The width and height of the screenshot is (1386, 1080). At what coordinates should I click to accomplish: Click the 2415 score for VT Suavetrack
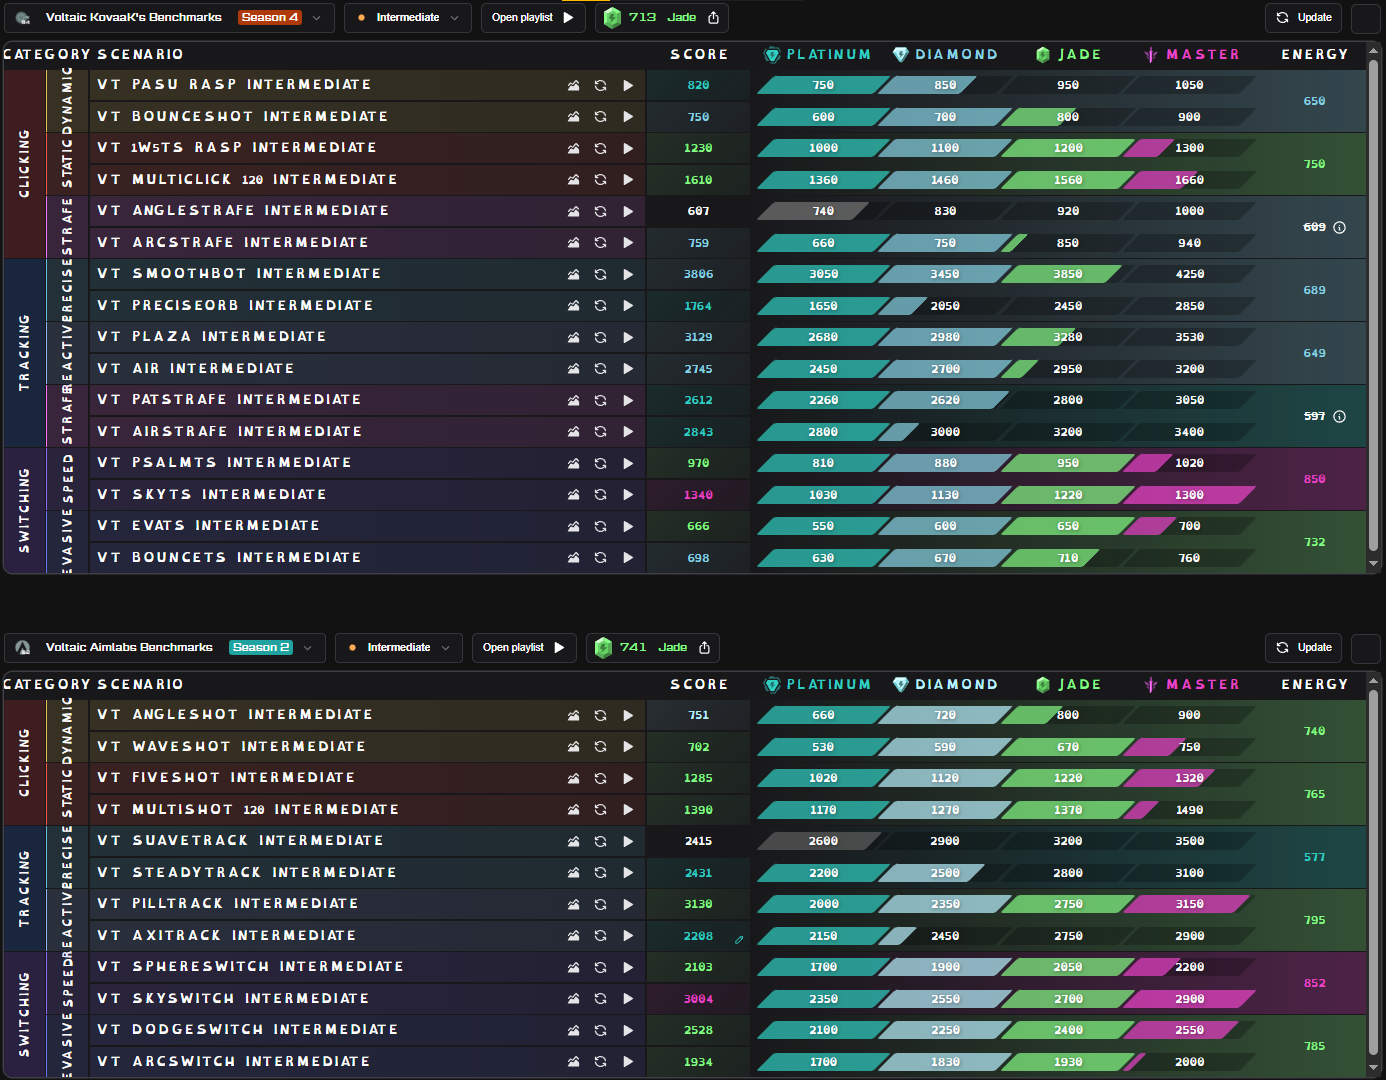point(698,841)
